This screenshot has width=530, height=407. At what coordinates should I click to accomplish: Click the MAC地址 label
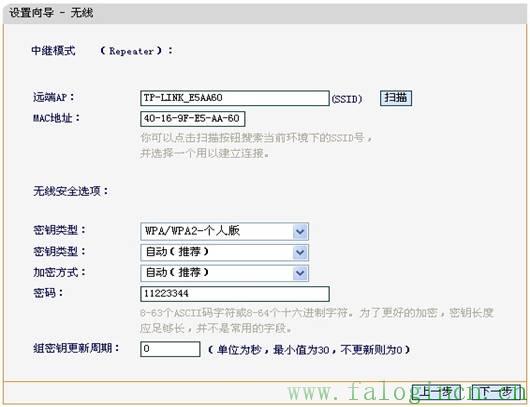tap(56, 118)
